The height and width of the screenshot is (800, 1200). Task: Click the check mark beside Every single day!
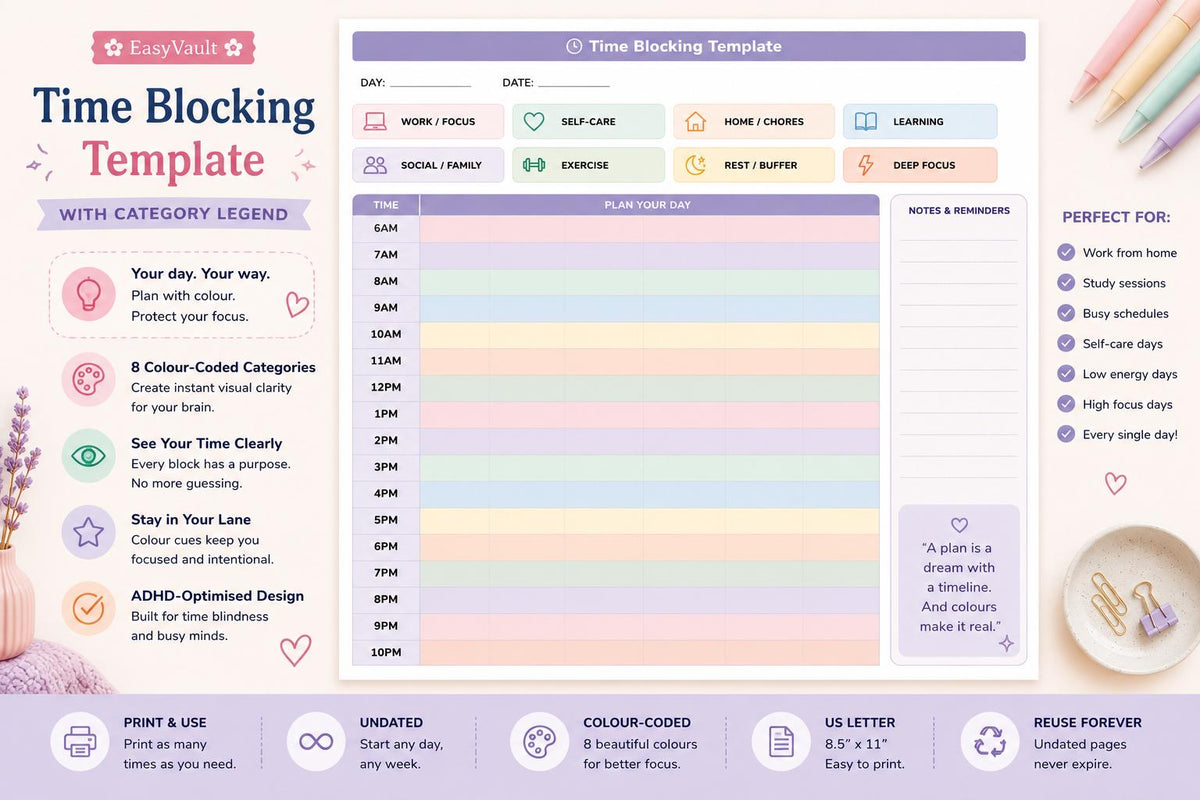pos(1066,434)
